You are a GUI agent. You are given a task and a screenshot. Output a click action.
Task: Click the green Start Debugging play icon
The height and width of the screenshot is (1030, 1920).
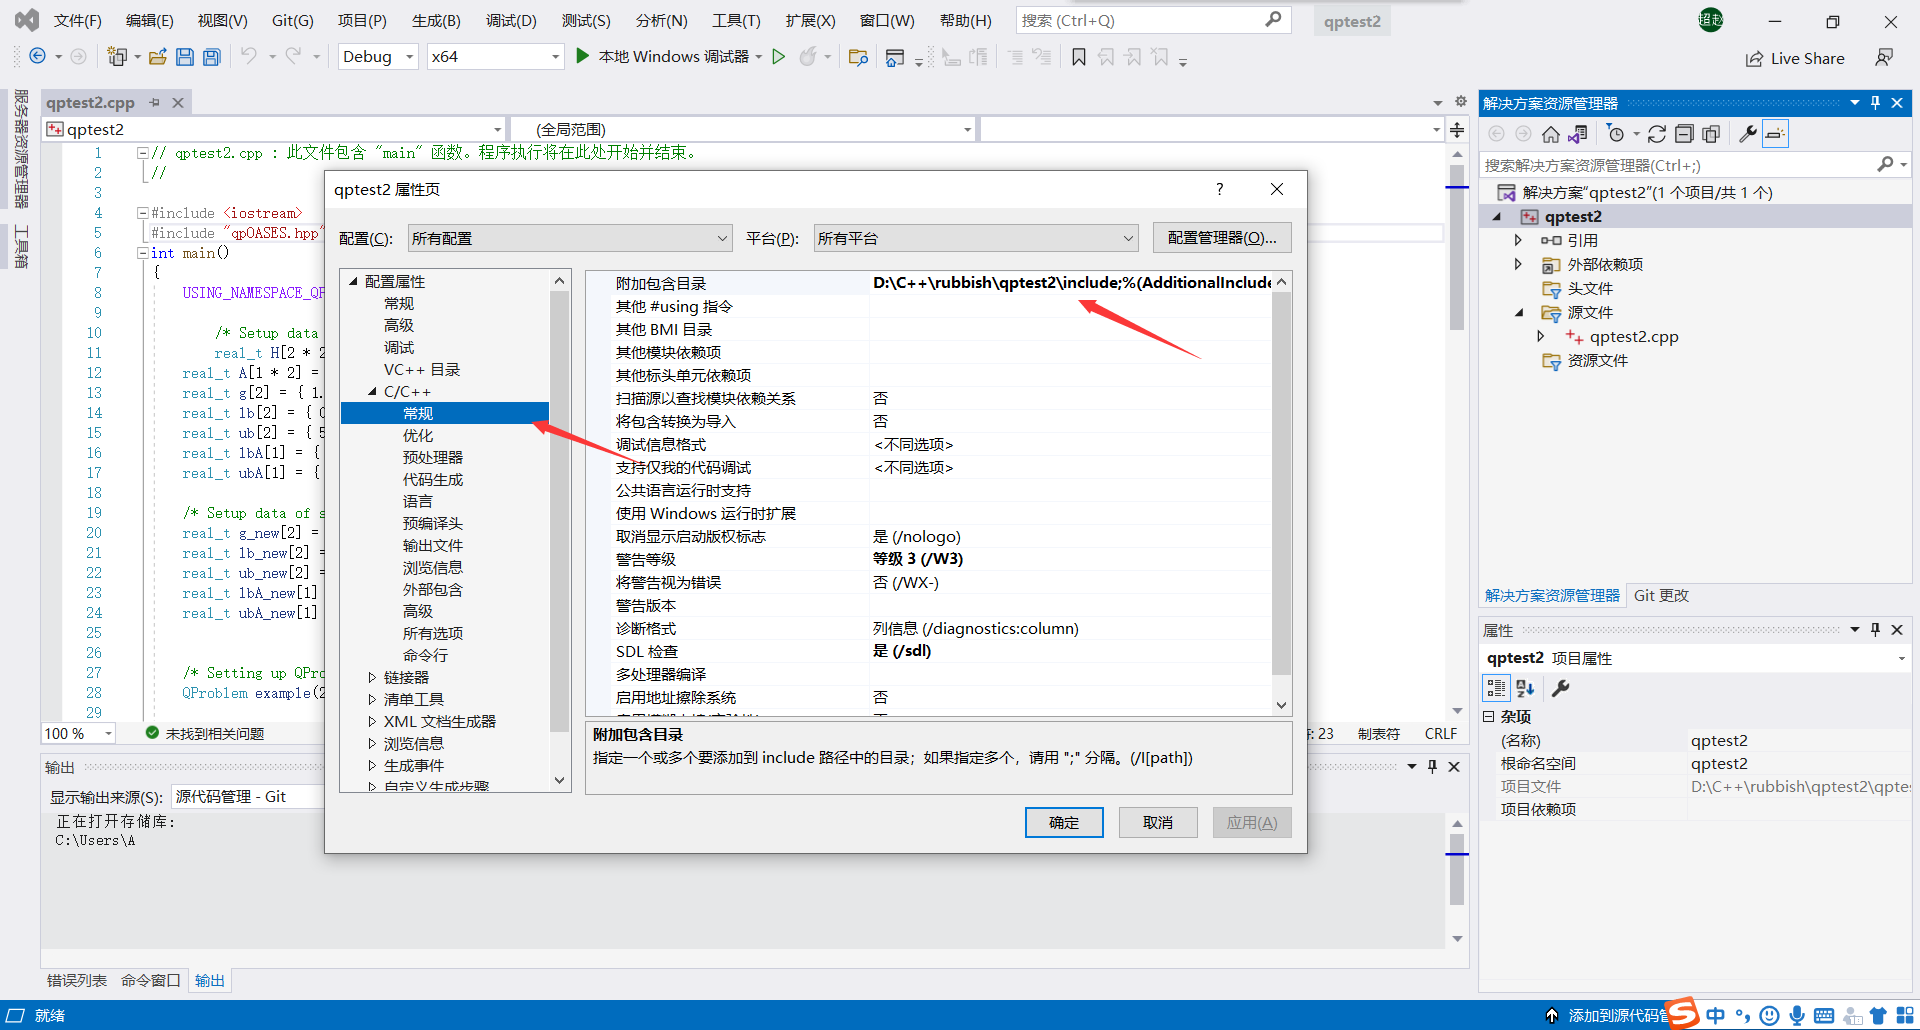coord(583,56)
